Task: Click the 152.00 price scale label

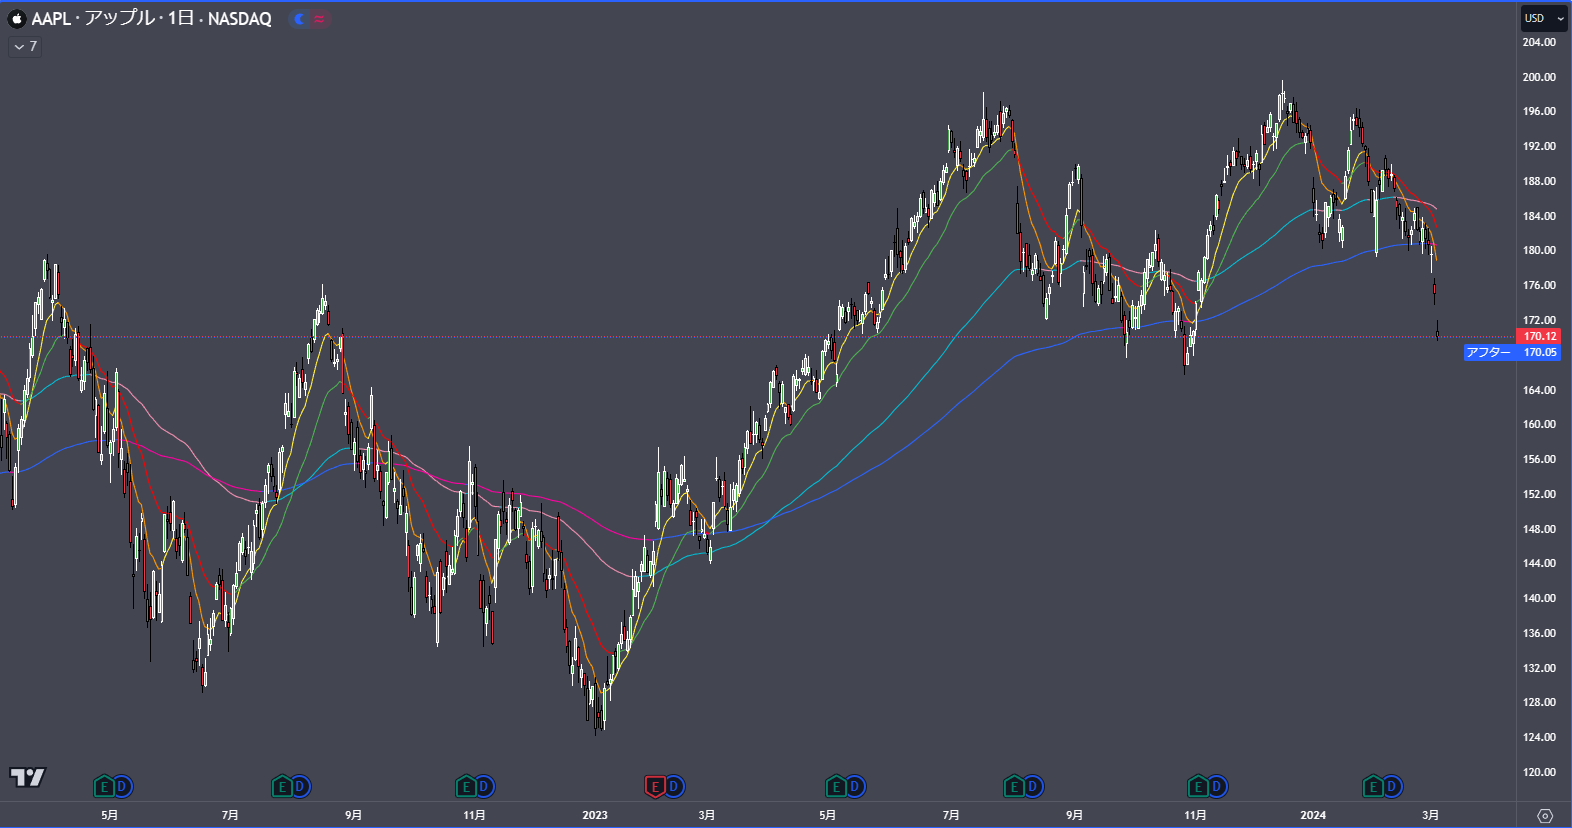Action: point(1539,494)
